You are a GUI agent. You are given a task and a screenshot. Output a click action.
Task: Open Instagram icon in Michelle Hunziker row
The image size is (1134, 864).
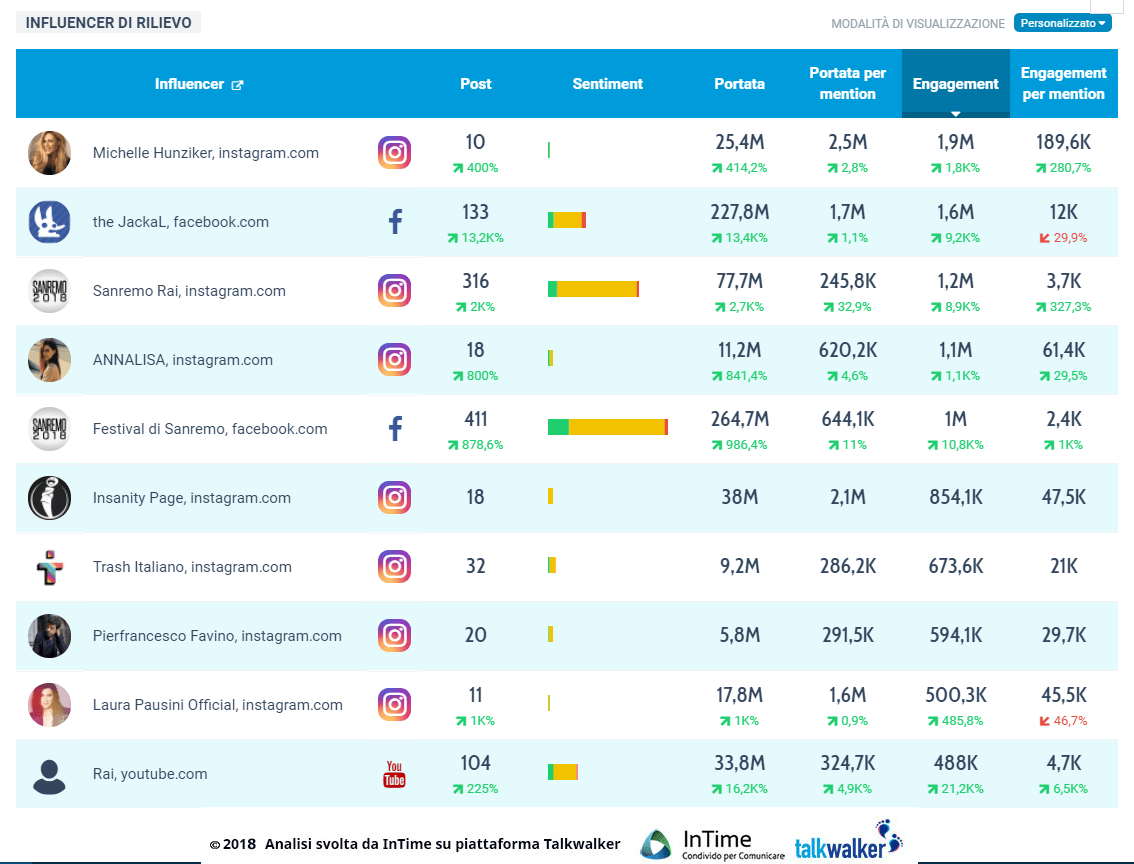pos(394,153)
